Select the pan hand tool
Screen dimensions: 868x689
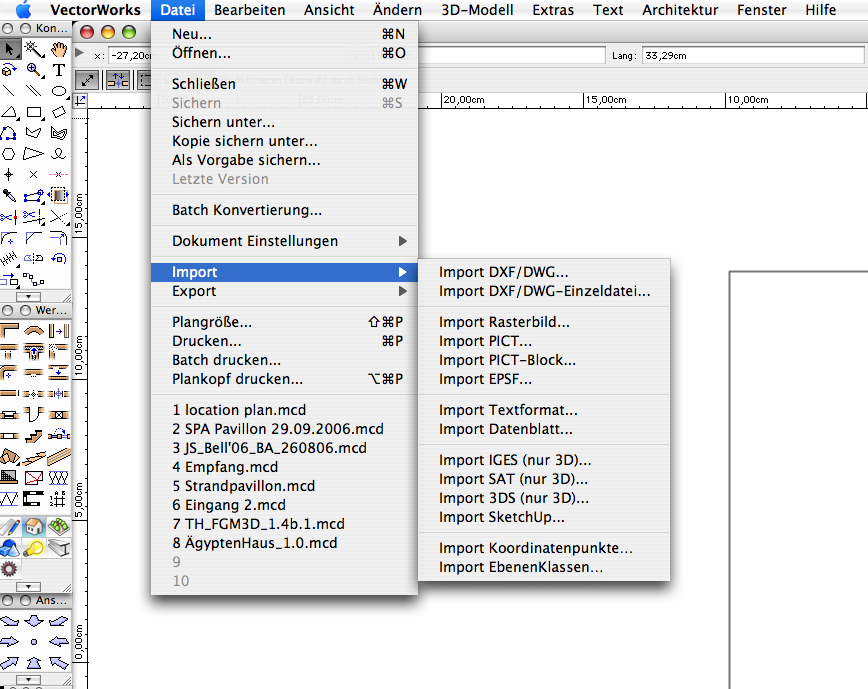tap(59, 49)
